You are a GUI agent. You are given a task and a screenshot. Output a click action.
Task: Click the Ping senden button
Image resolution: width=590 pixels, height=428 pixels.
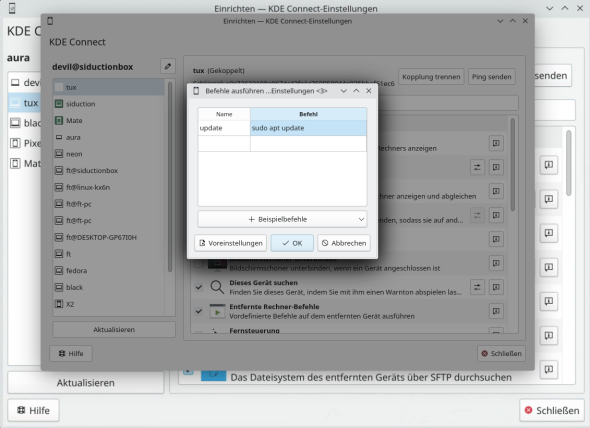pos(491,77)
